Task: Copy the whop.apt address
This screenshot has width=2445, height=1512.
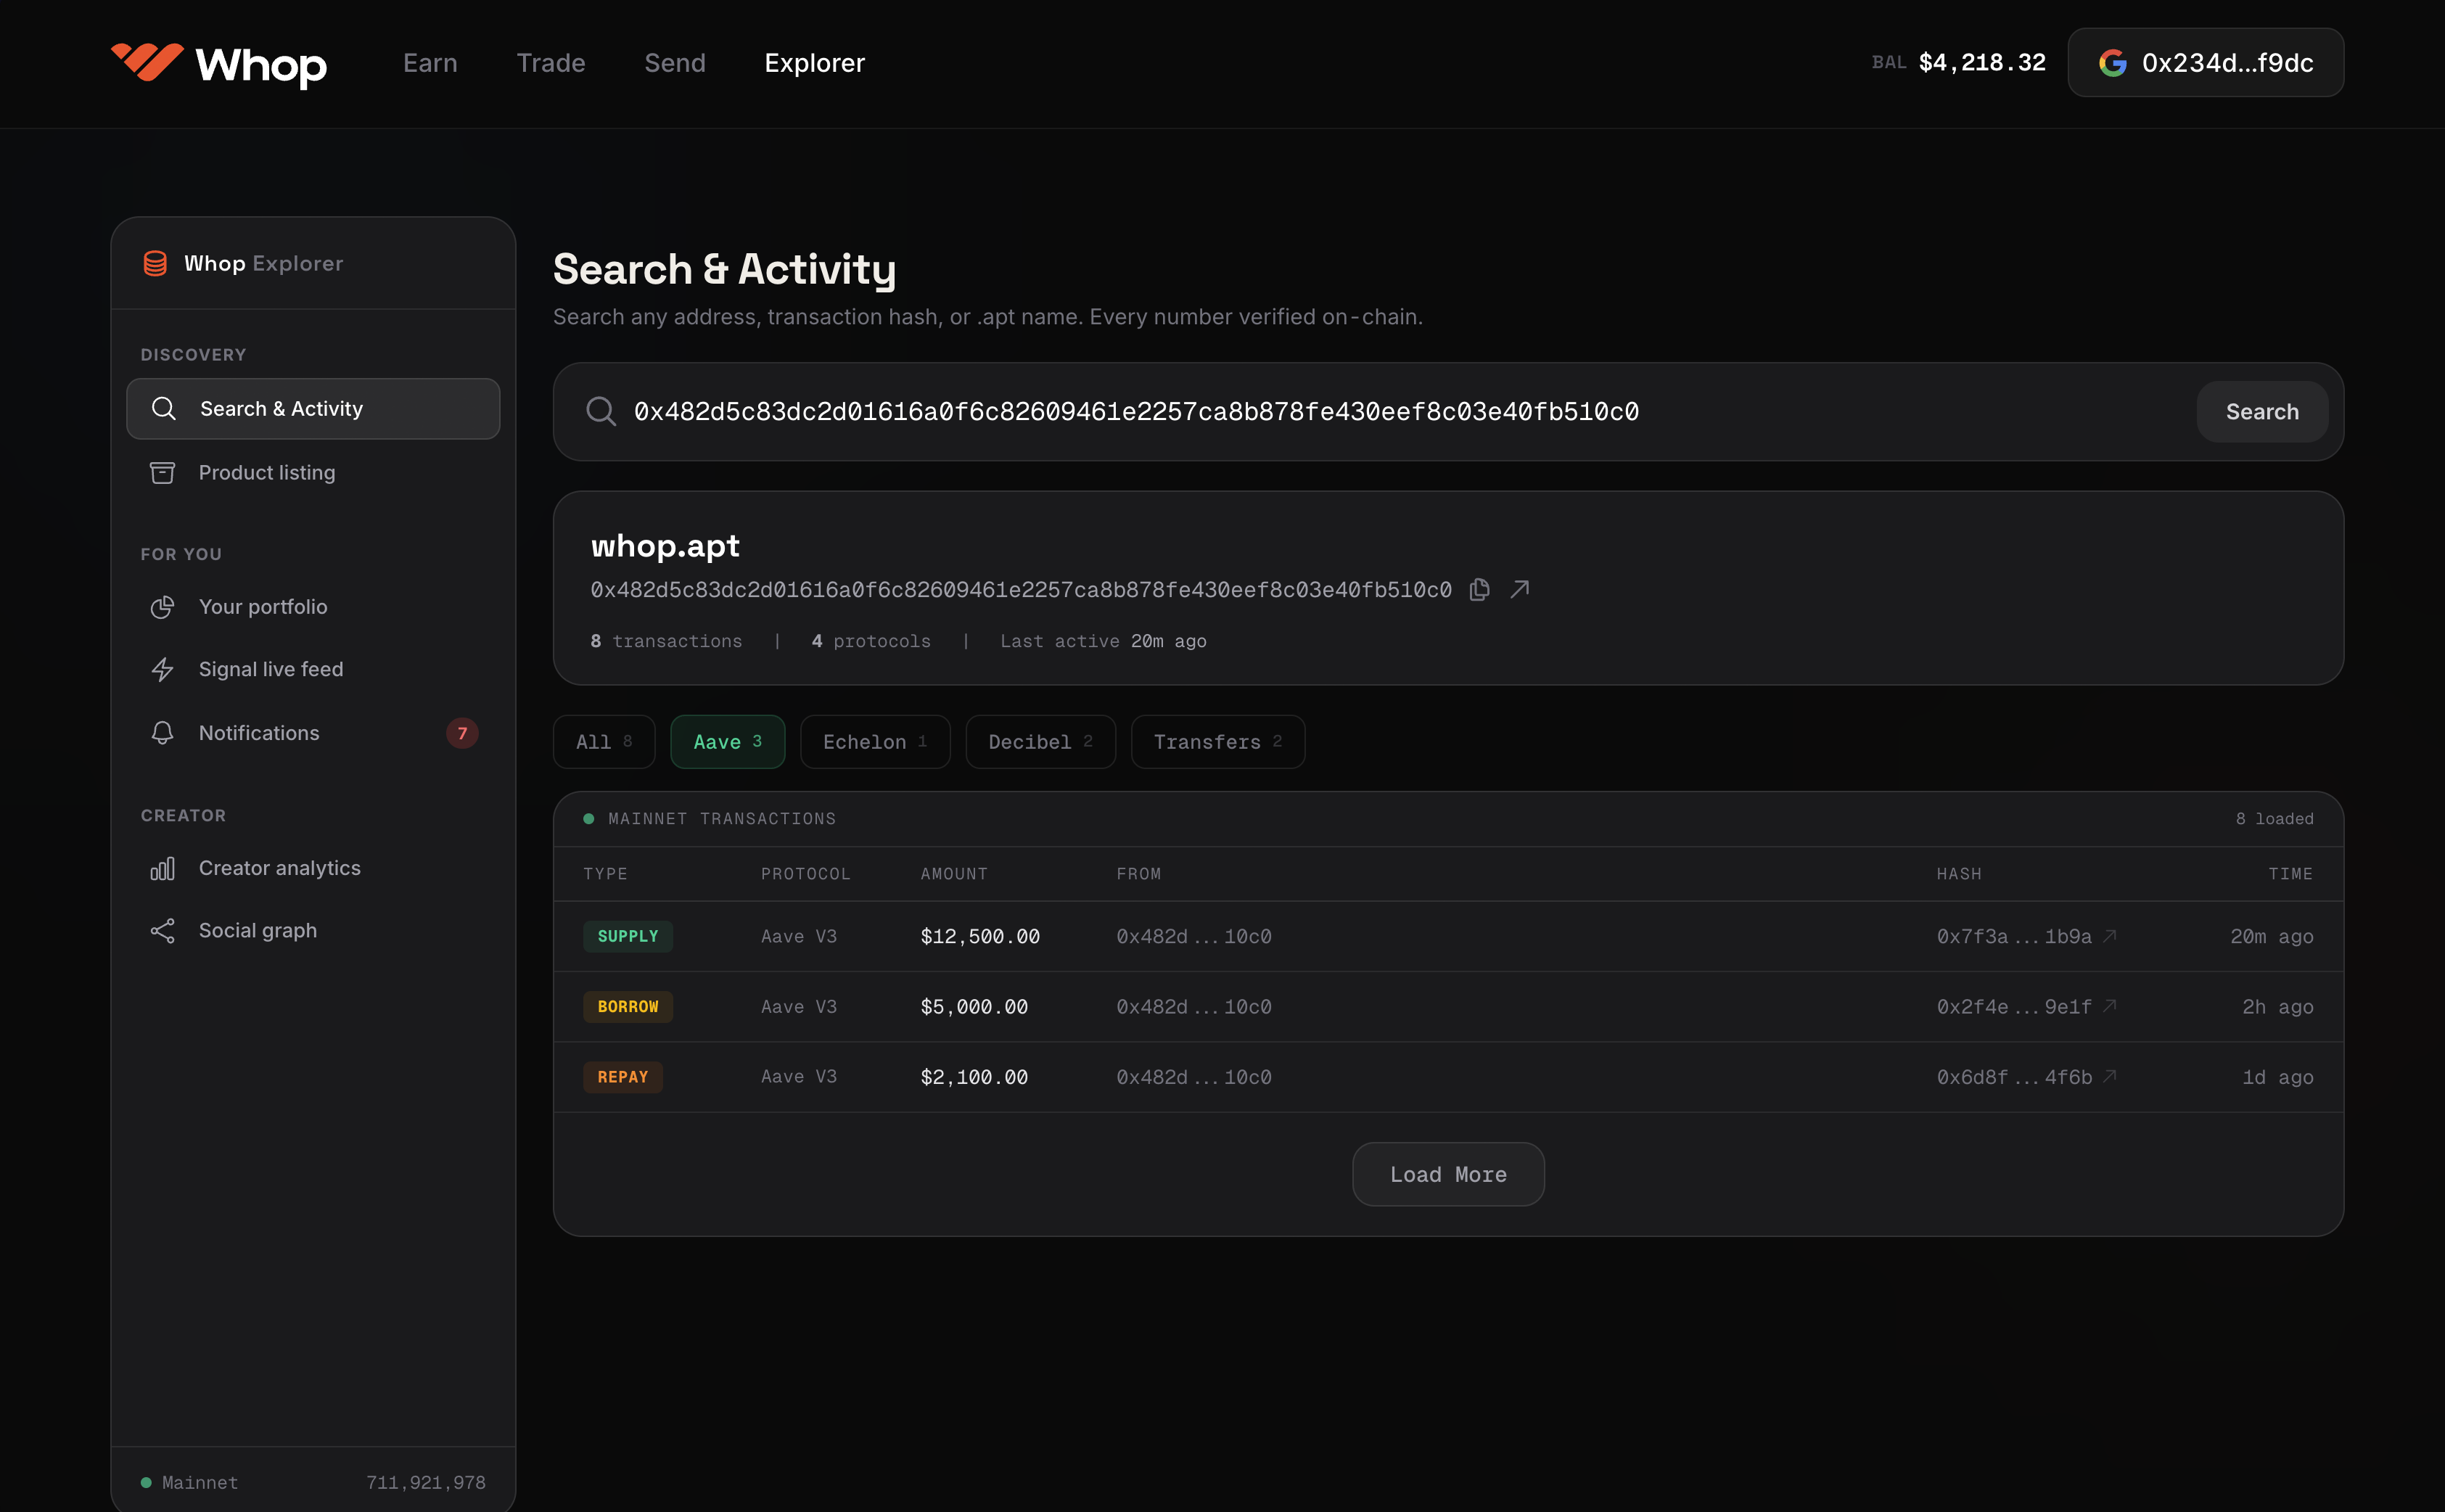Action: pyautogui.click(x=1479, y=589)
